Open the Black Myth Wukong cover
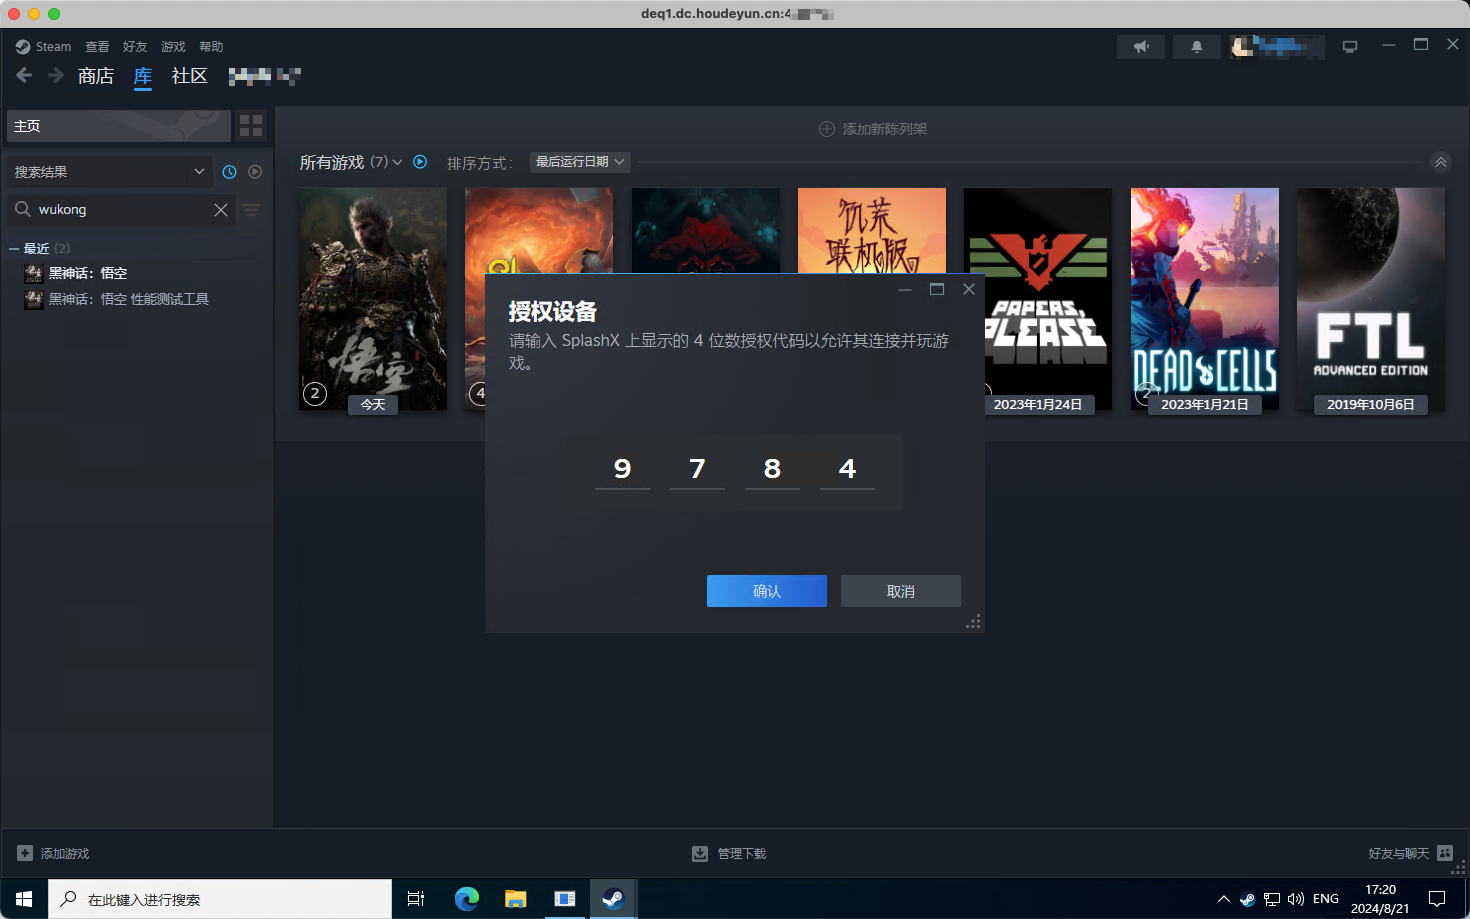 [x=373, y=299]
